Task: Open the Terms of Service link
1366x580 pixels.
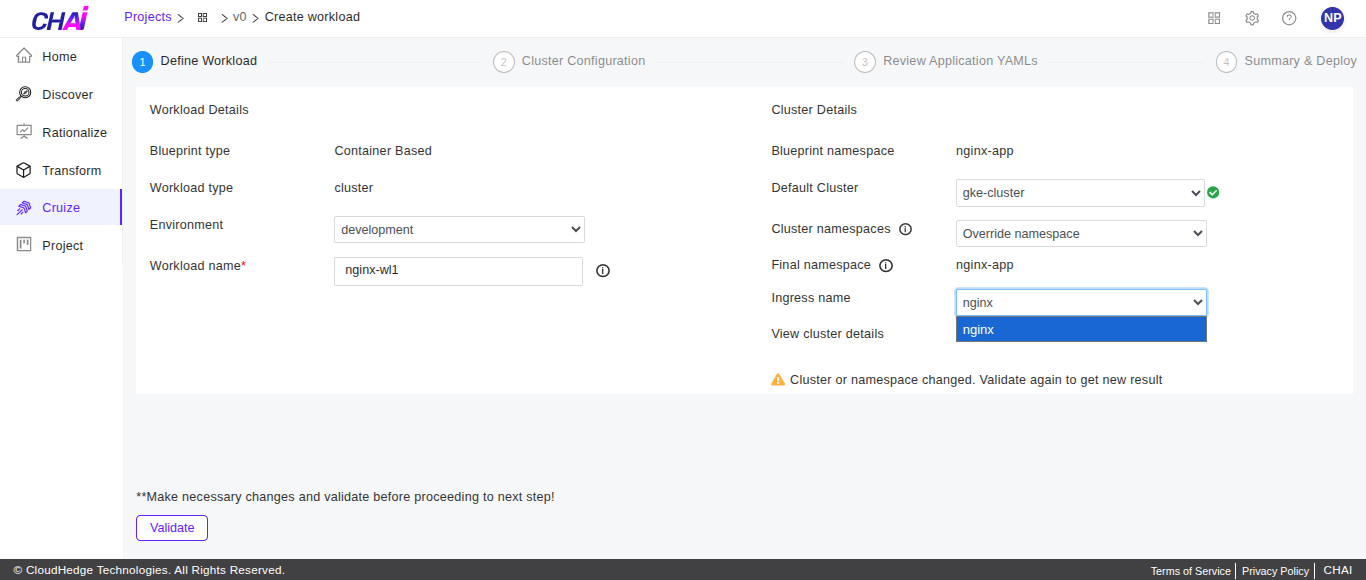Action: point(1190,571)
